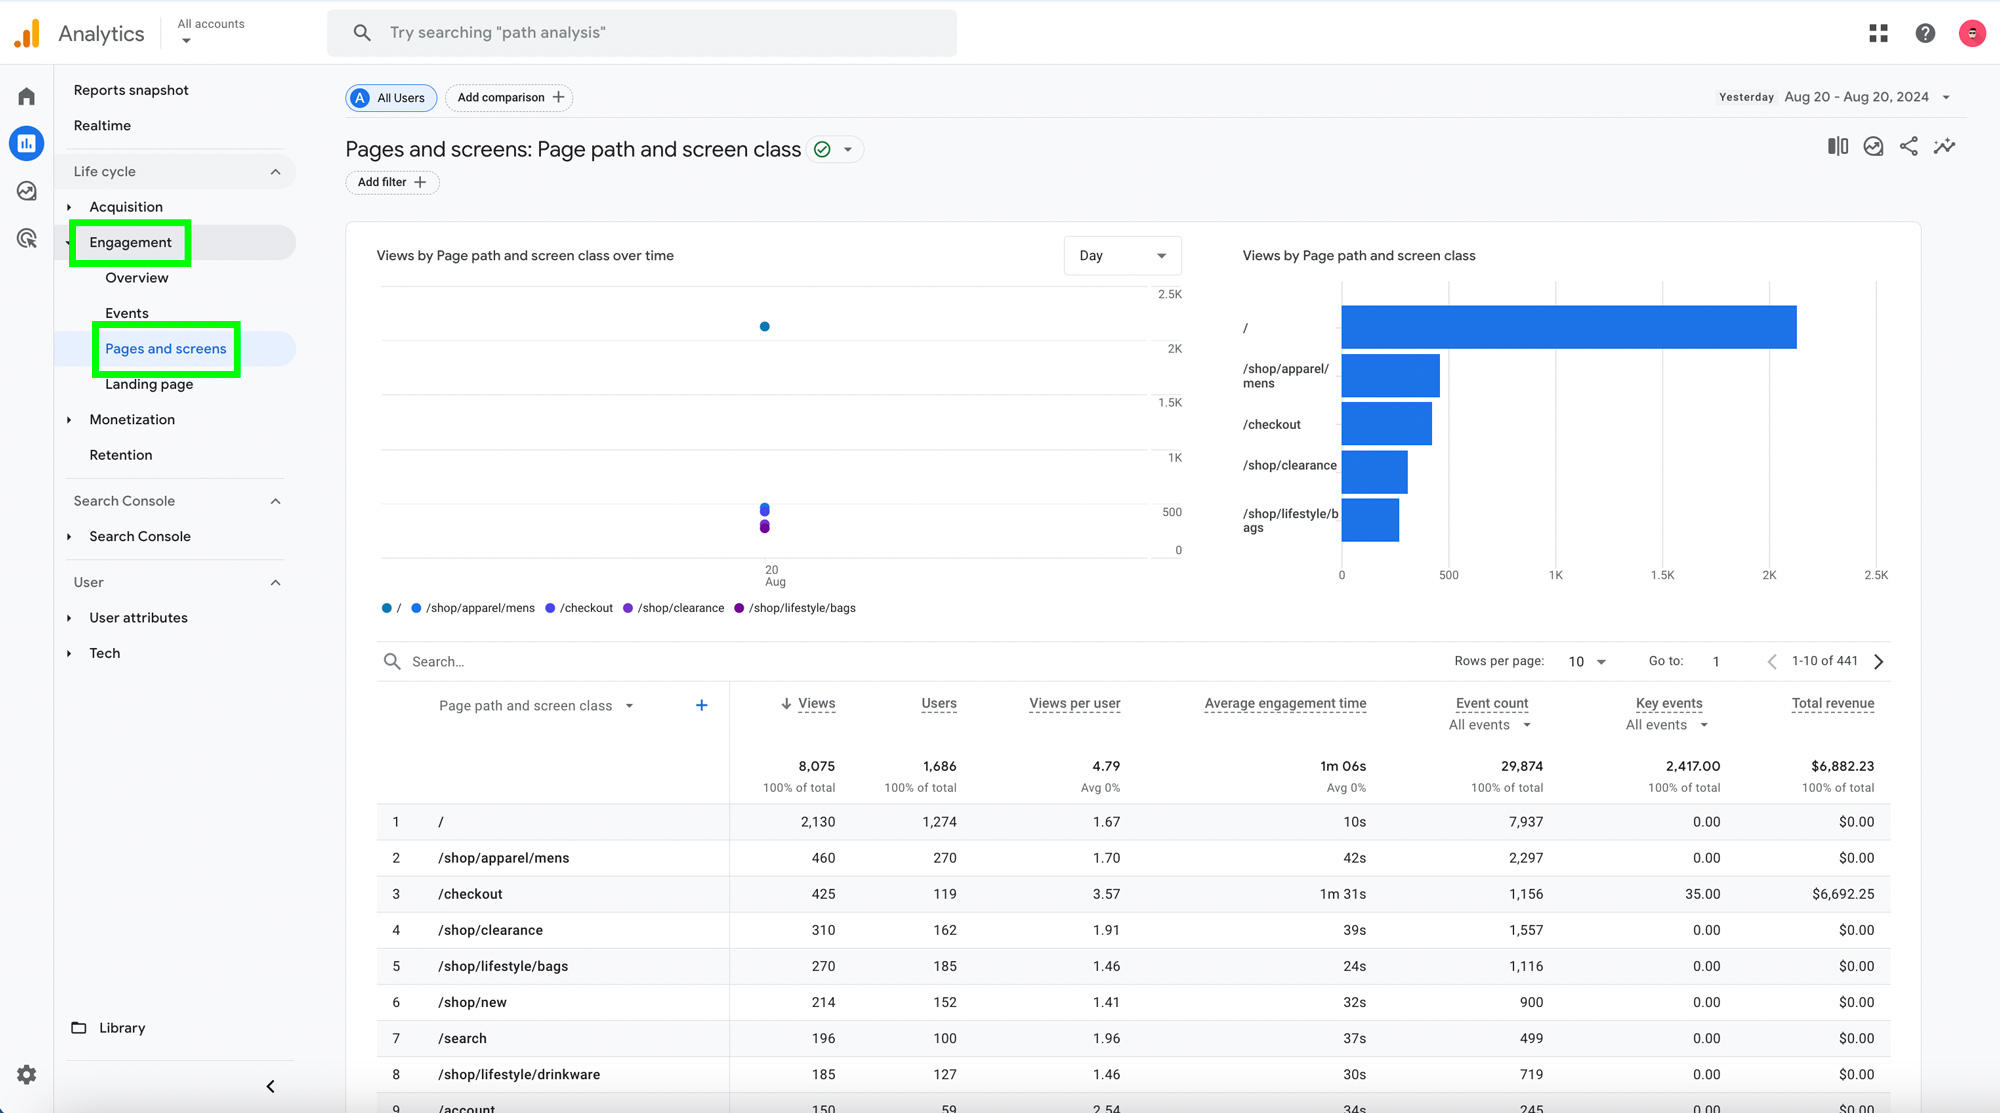This screenshot has width=2000, height=1113.
Task: Open the Help question mark icon
Action: click(1925, 33)
